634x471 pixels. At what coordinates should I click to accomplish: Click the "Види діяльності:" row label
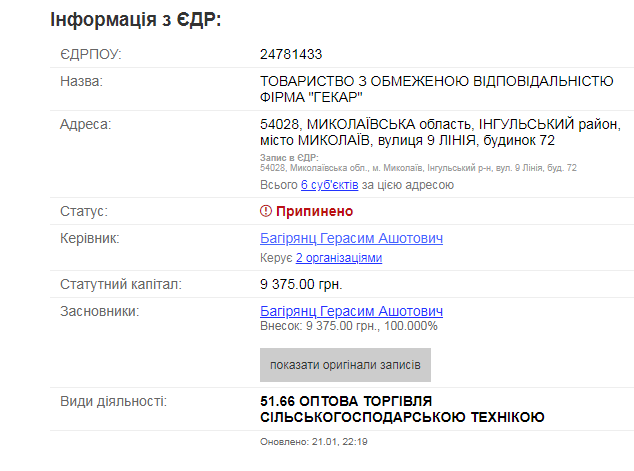pyautogui.click(x=114, y=401)
